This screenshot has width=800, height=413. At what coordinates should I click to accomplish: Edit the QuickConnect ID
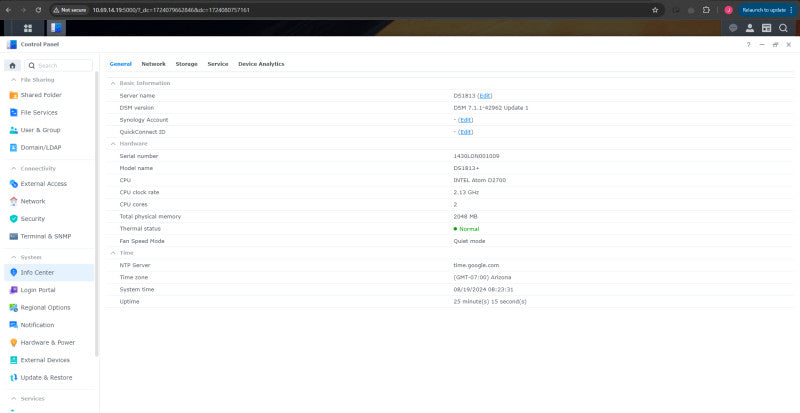click(466, 132)
